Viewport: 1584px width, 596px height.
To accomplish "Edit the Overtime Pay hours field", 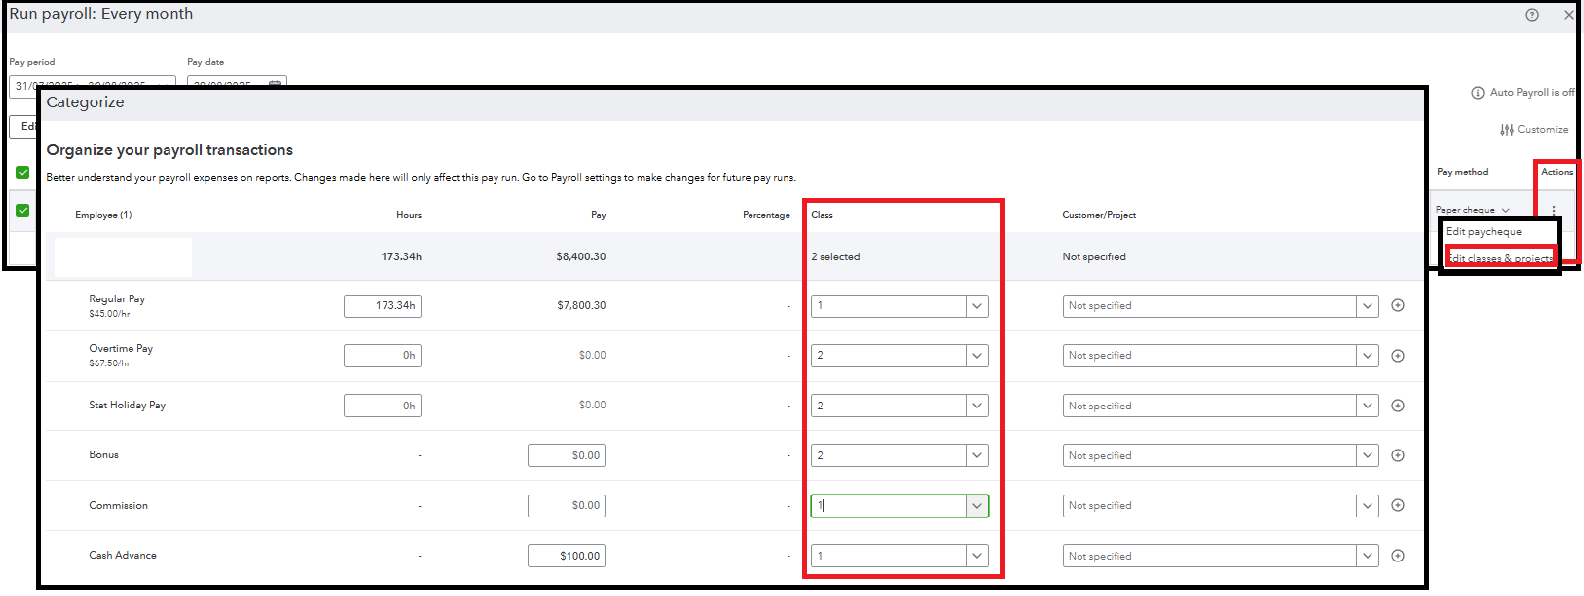I will pos(383,355).
